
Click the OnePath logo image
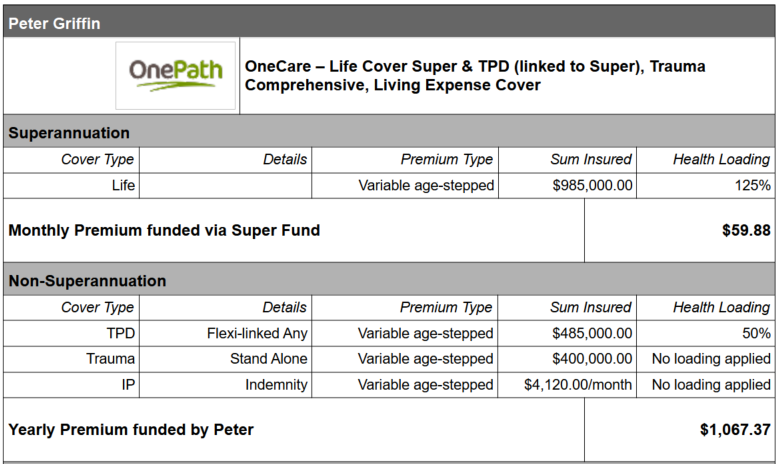[176, 75]
